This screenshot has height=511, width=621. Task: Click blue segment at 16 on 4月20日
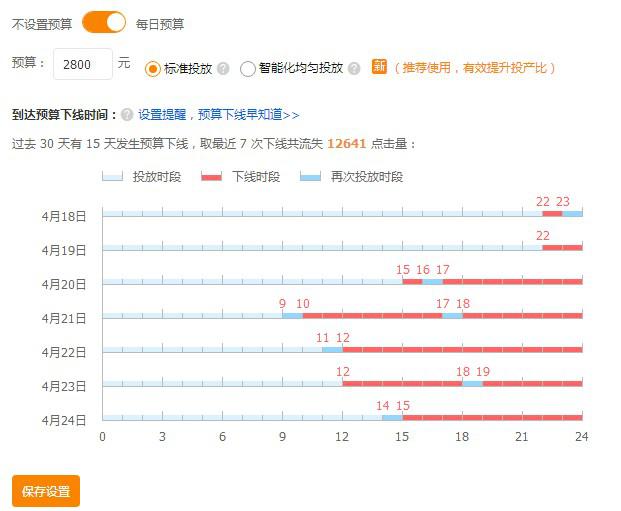(432, 282)
